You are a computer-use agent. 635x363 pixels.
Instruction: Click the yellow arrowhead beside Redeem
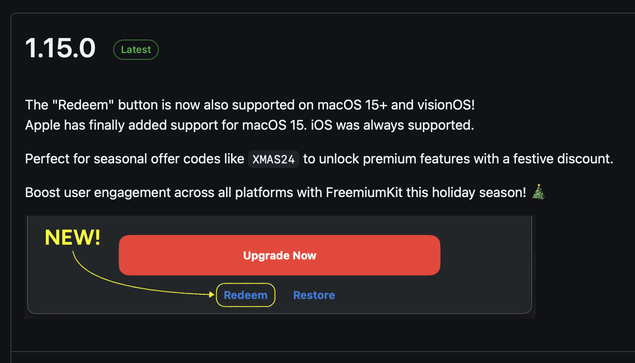click(x=211, y=295)
